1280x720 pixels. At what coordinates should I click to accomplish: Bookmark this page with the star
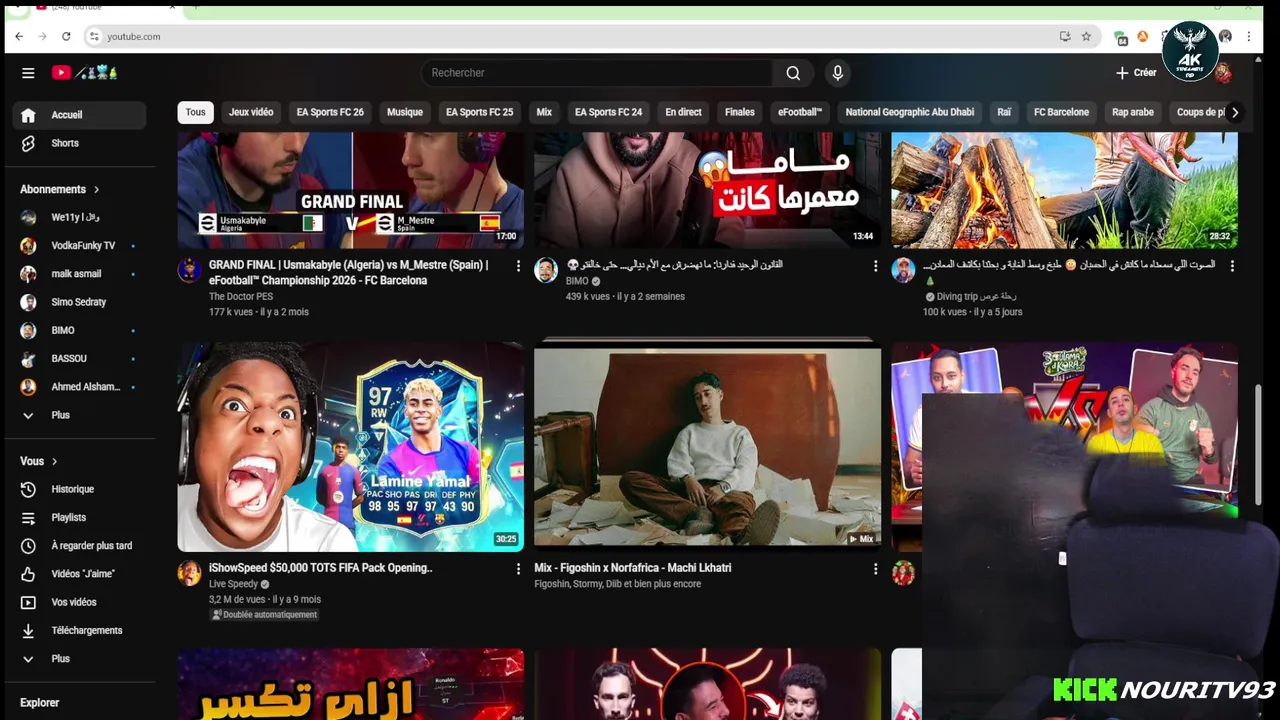(x=1086, y=36)
